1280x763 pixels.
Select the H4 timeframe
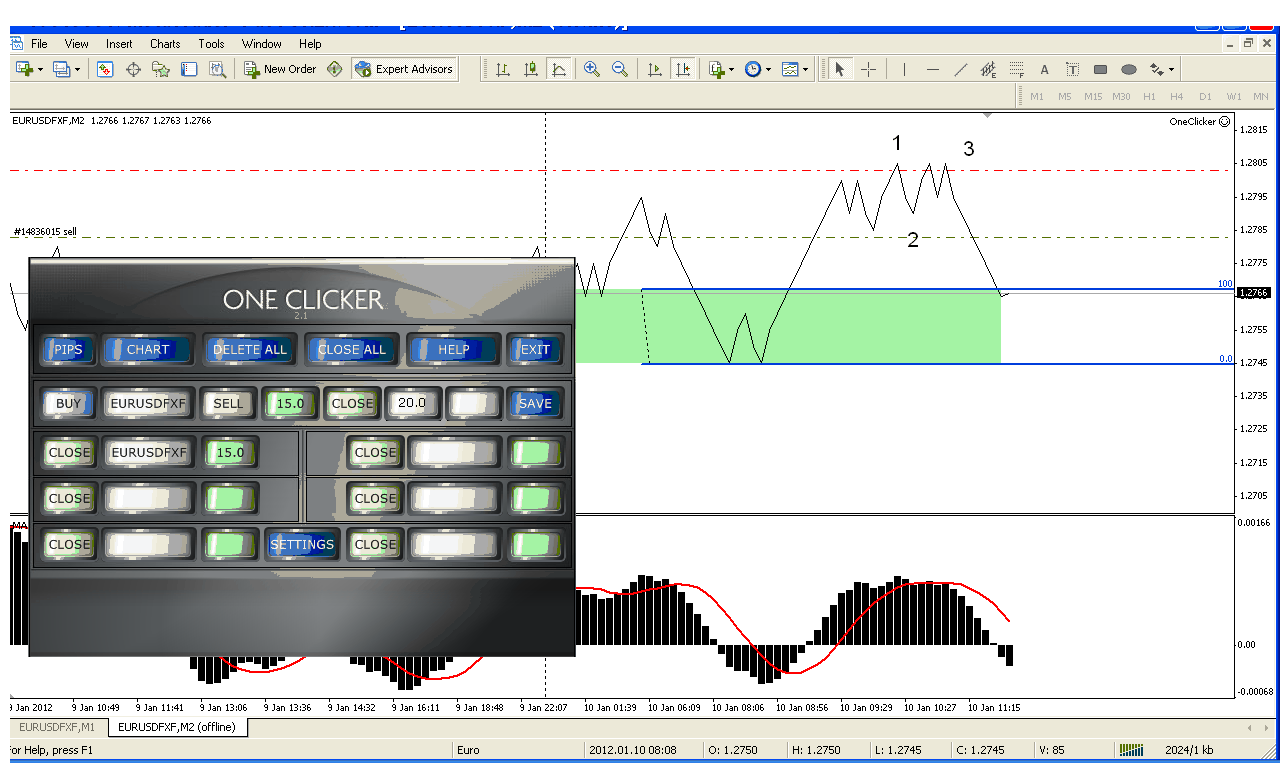click(1176, 96)
